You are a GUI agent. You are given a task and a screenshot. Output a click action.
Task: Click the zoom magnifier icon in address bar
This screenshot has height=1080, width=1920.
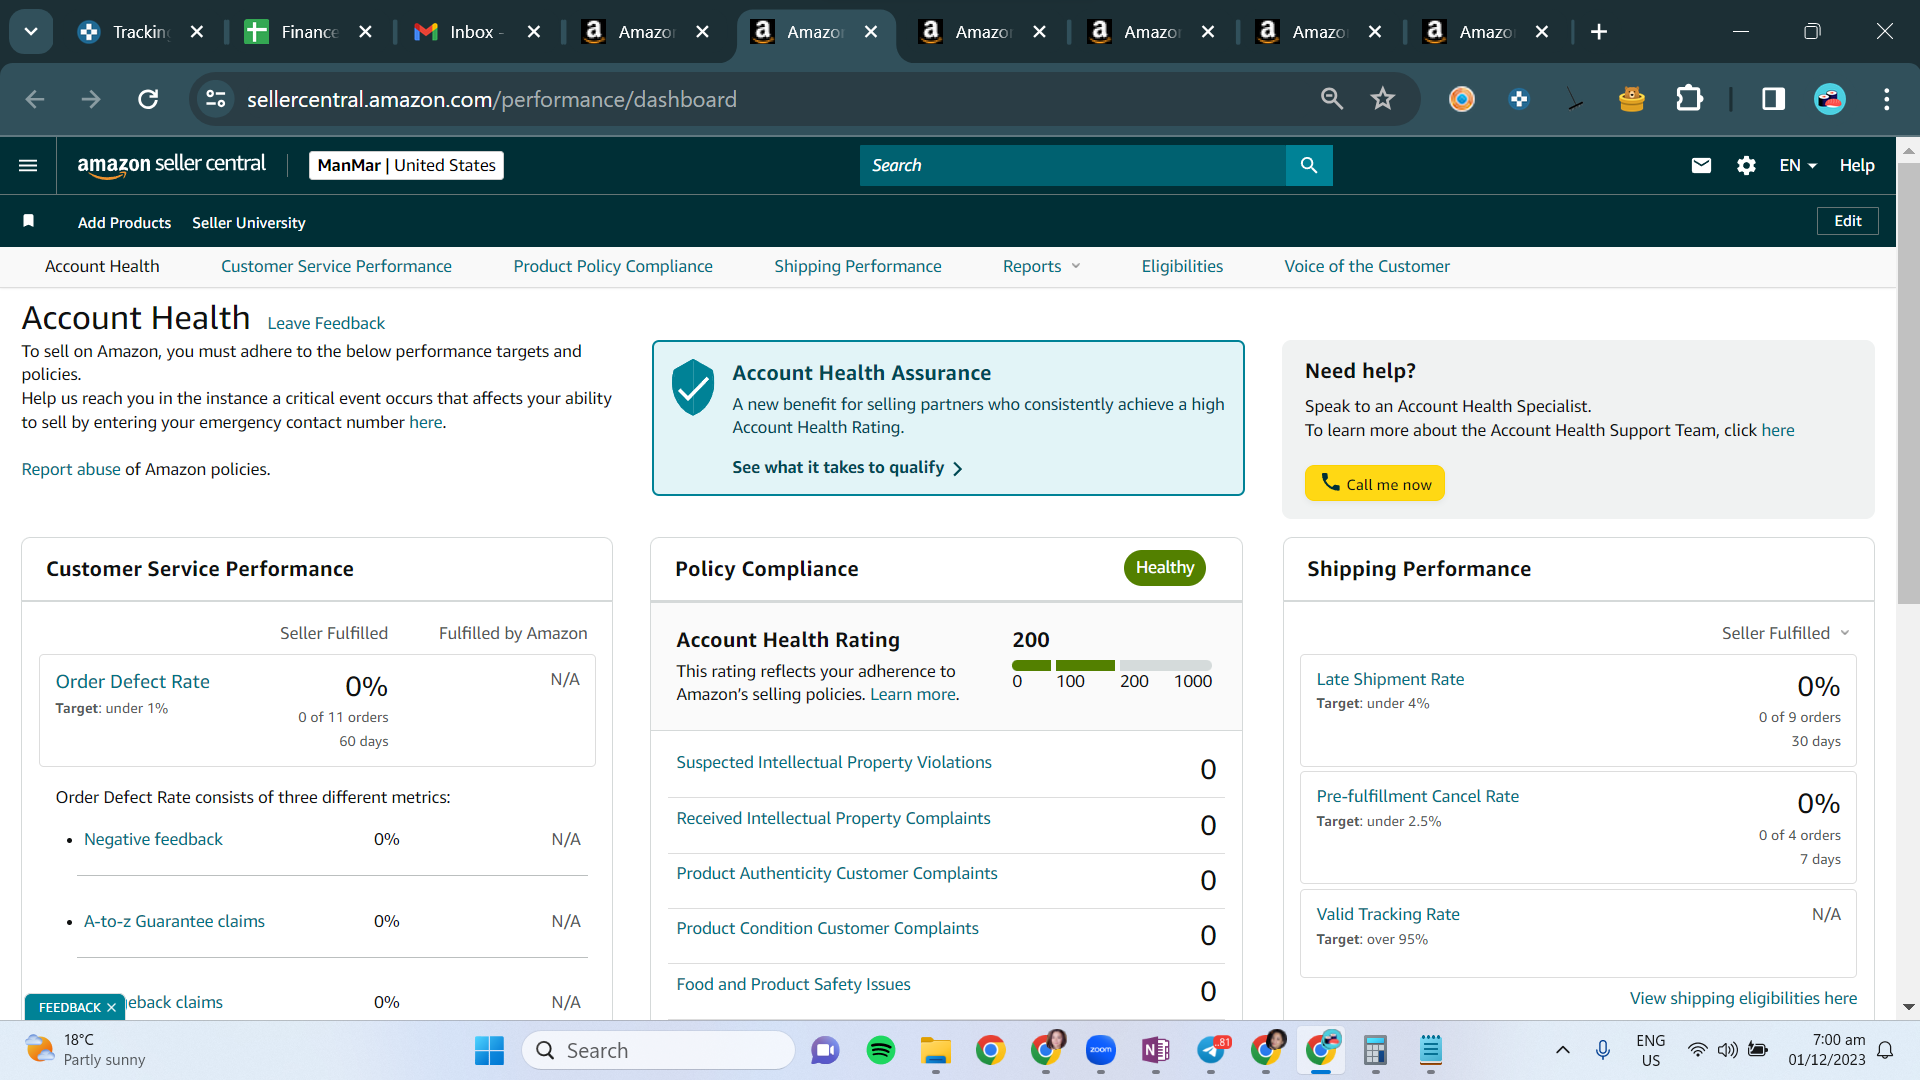click(1332, 99)
